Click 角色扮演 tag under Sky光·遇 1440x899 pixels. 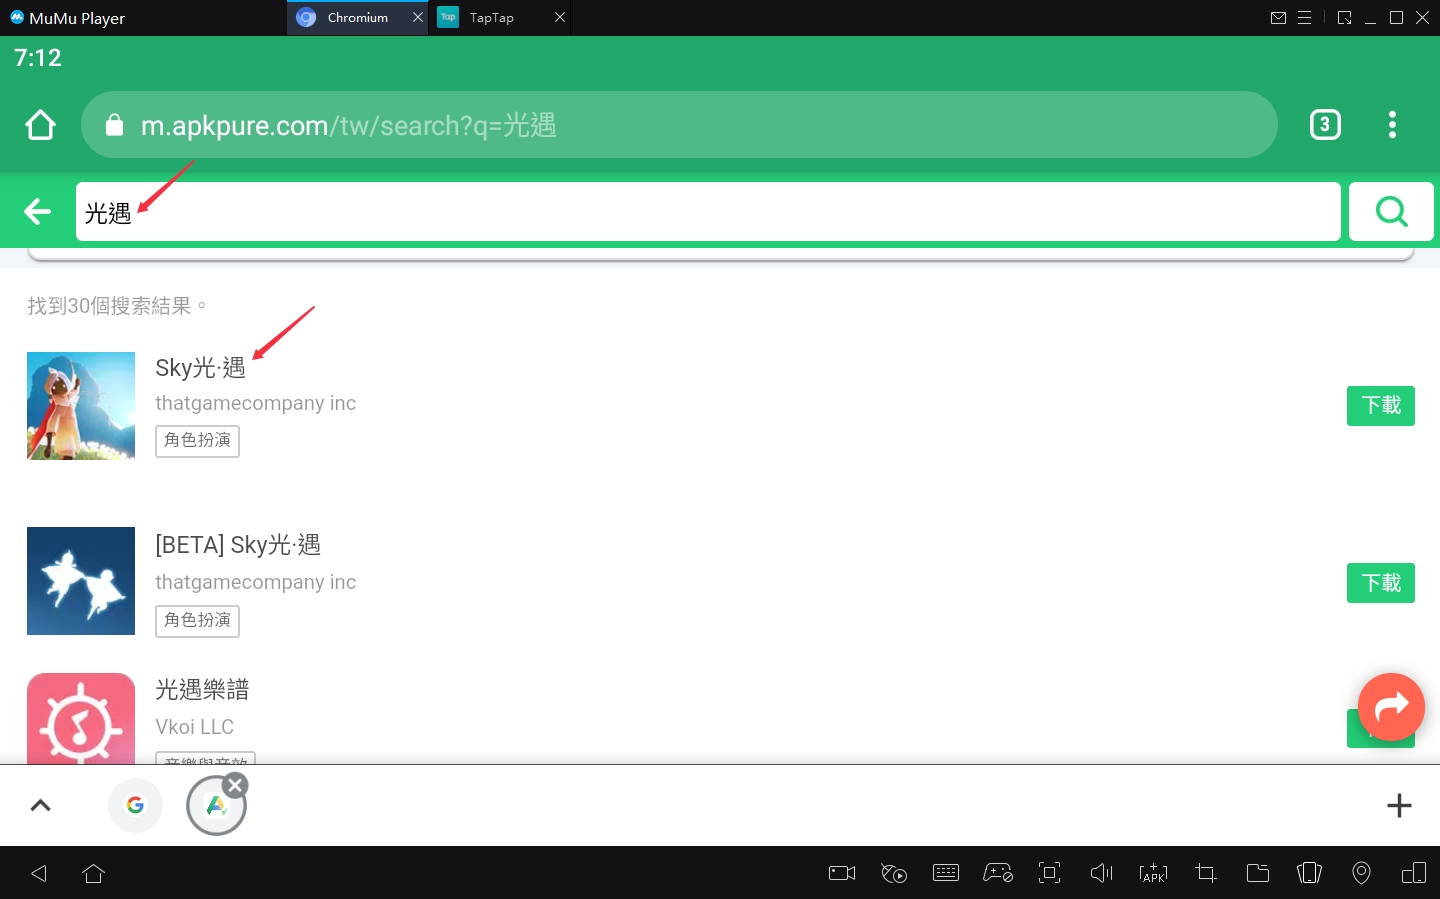coord(197,441)
